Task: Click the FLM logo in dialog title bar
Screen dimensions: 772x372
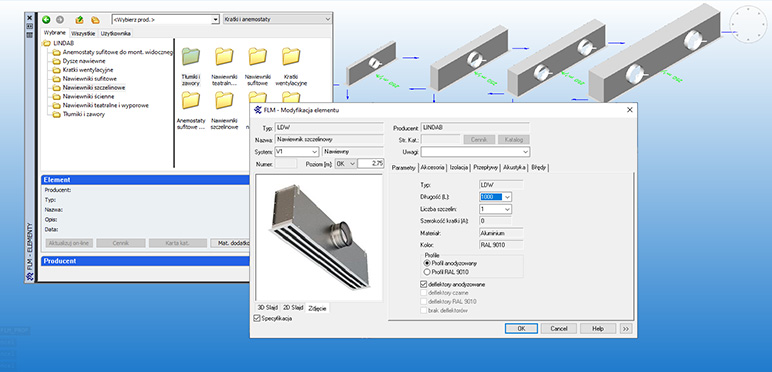Action: pos(257,110)
